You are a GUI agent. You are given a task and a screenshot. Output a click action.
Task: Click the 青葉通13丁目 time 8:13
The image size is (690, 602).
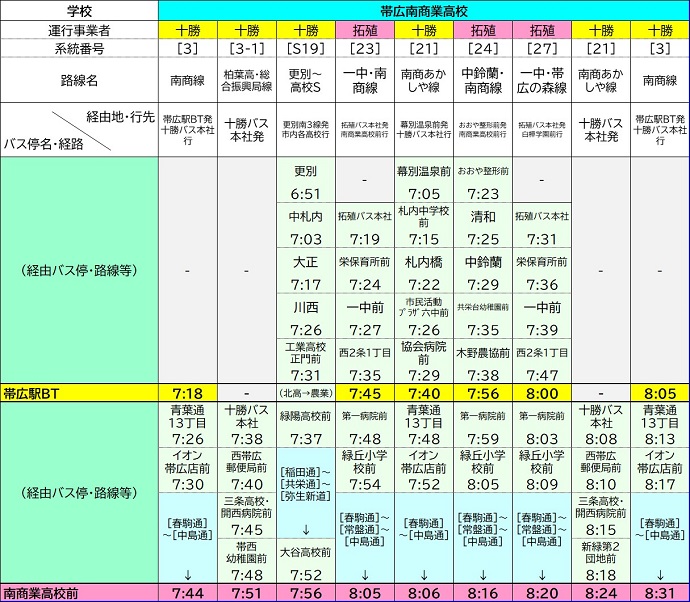coord(660,439)
